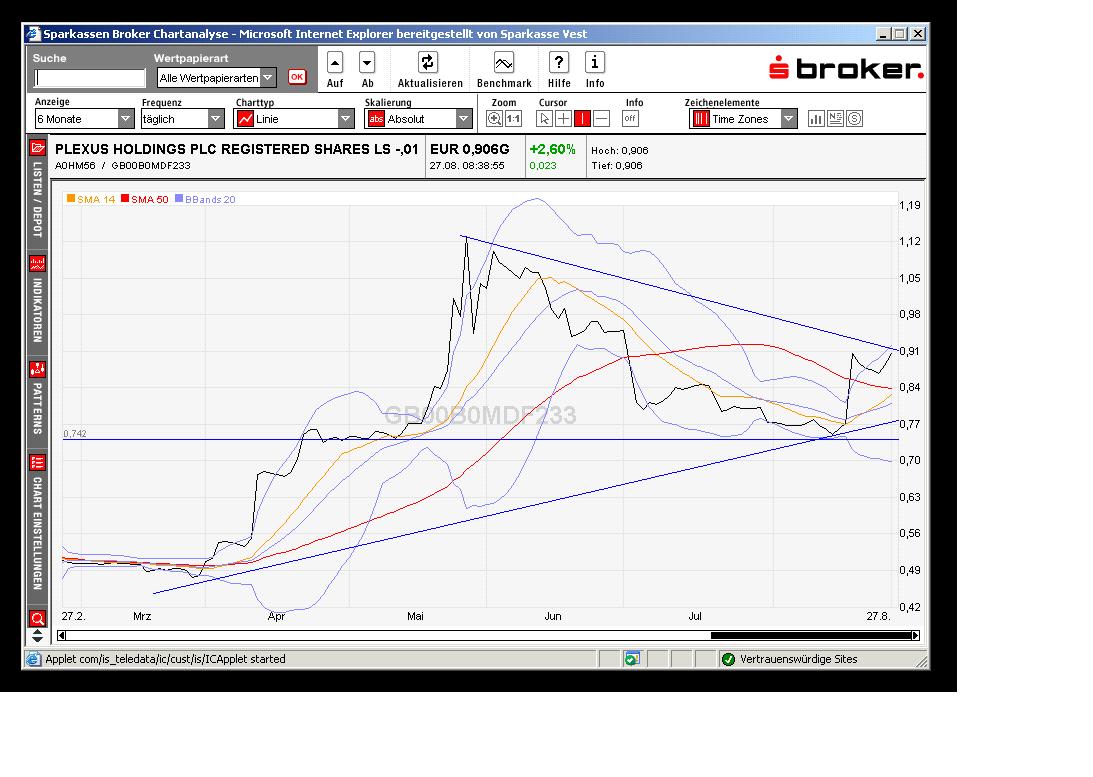Open the Benchmark tool icon
The height and width of the screenshot is (777, 1093).
point(504,63)
